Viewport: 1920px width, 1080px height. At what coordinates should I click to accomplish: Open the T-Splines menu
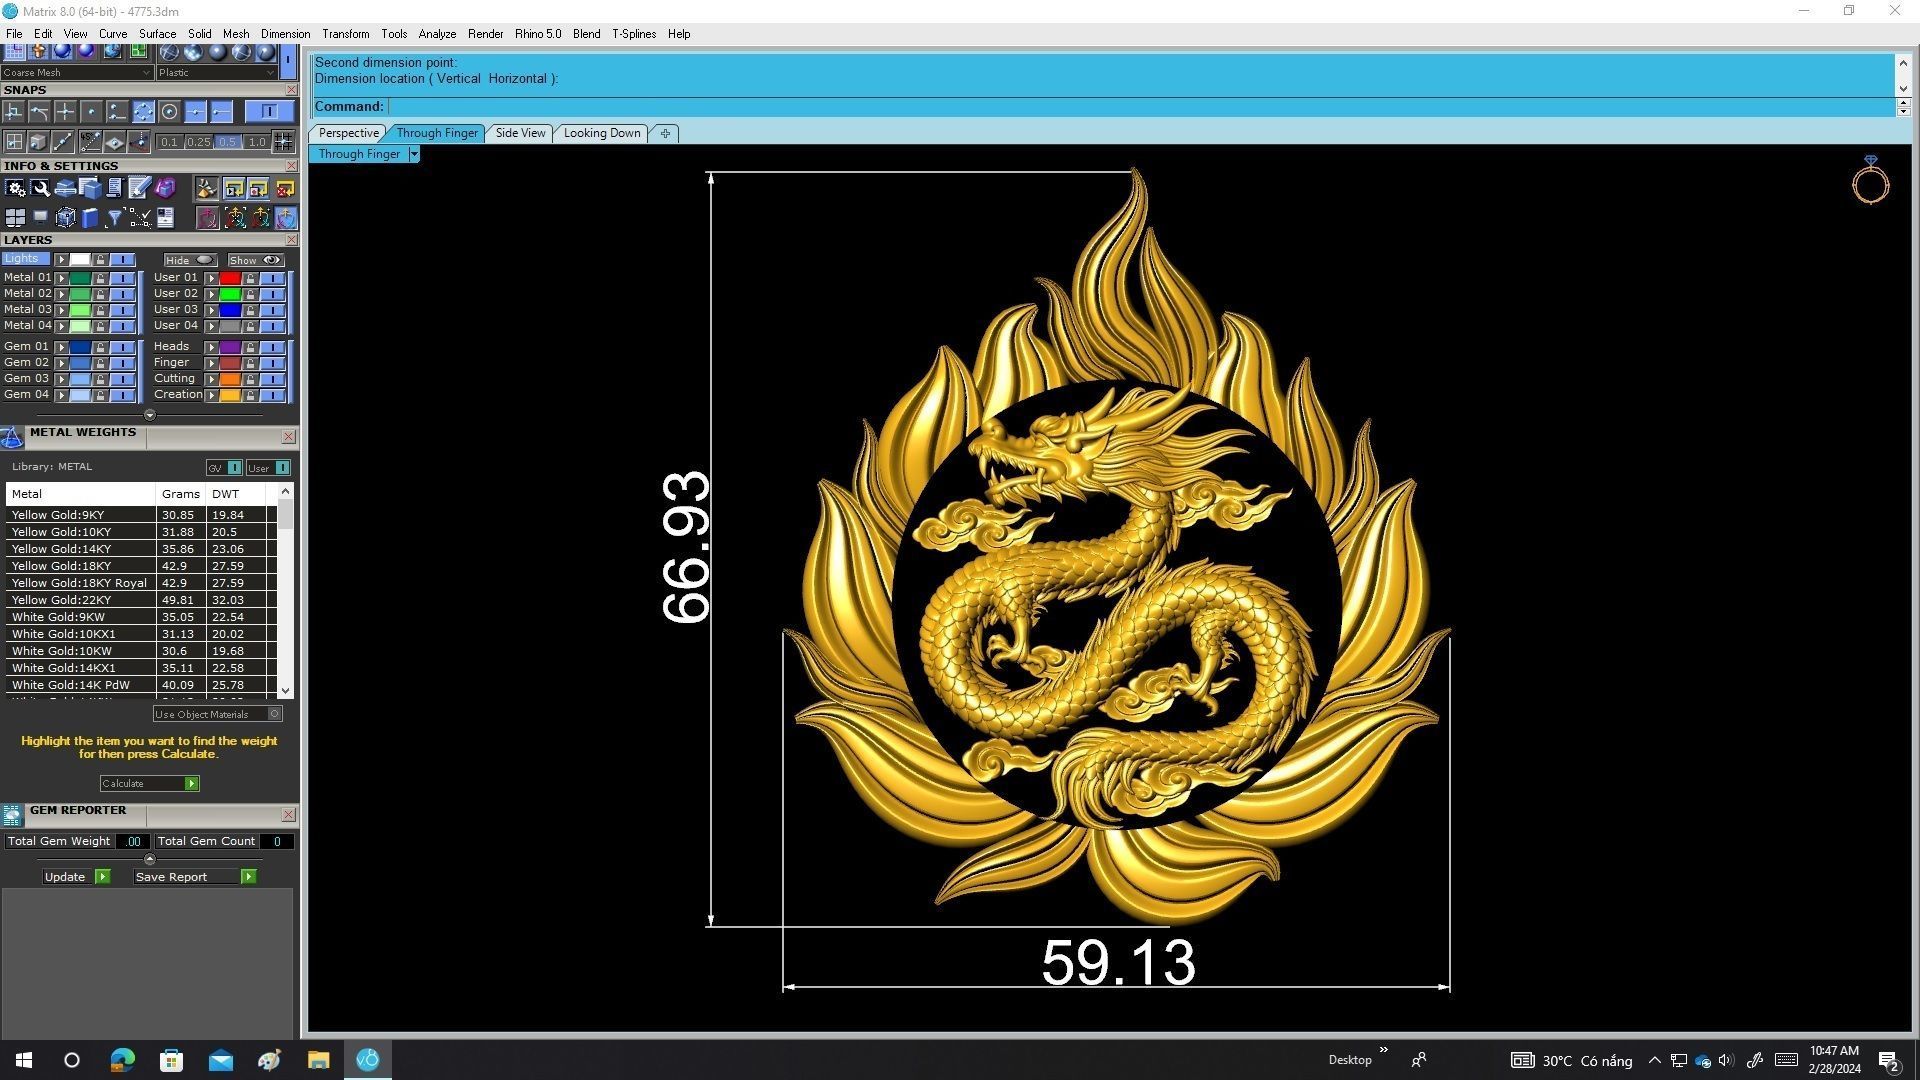point(634,34)
